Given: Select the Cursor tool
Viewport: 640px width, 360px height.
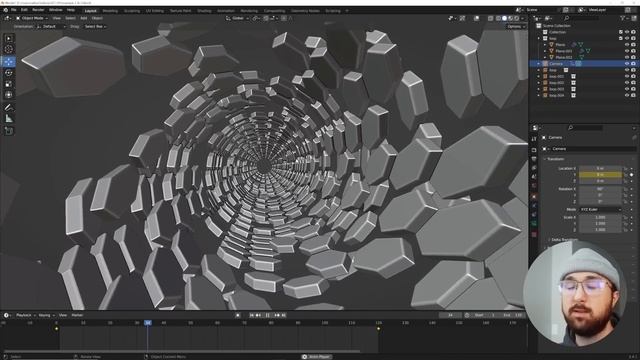Looking at the screenshot, I should click(x=9, y=49).
